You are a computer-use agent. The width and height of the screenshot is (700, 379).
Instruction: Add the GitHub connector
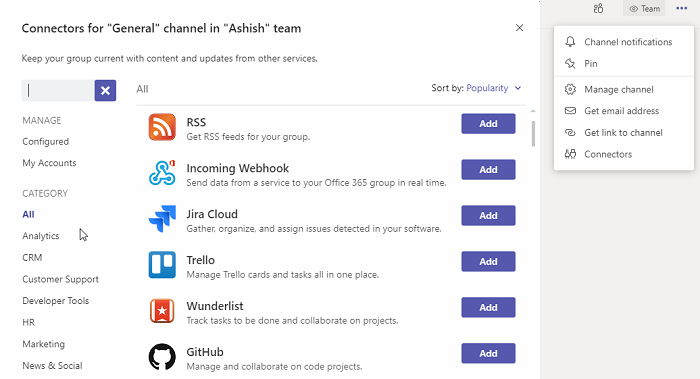[x=488, y=354]
